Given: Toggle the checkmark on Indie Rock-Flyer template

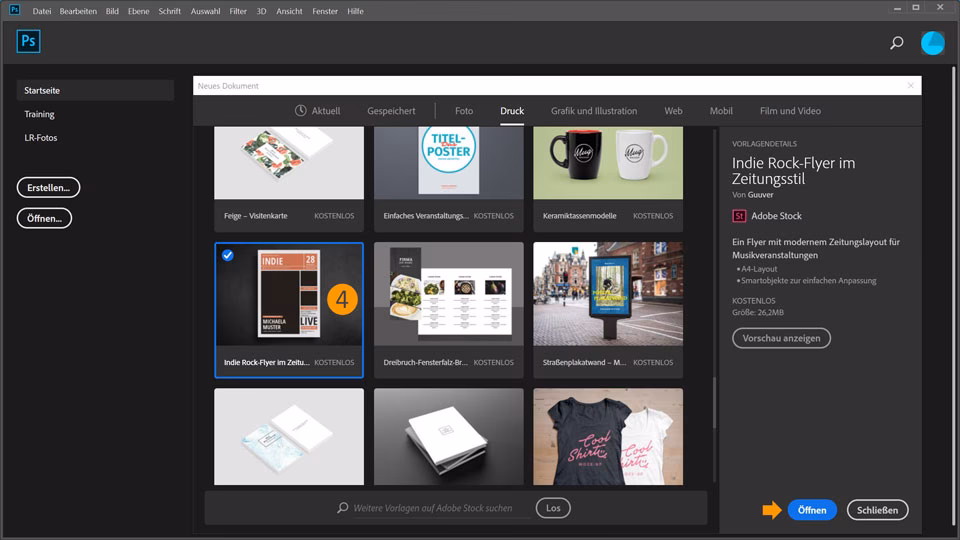Looking at the screenshot, I should coord(228,256).
